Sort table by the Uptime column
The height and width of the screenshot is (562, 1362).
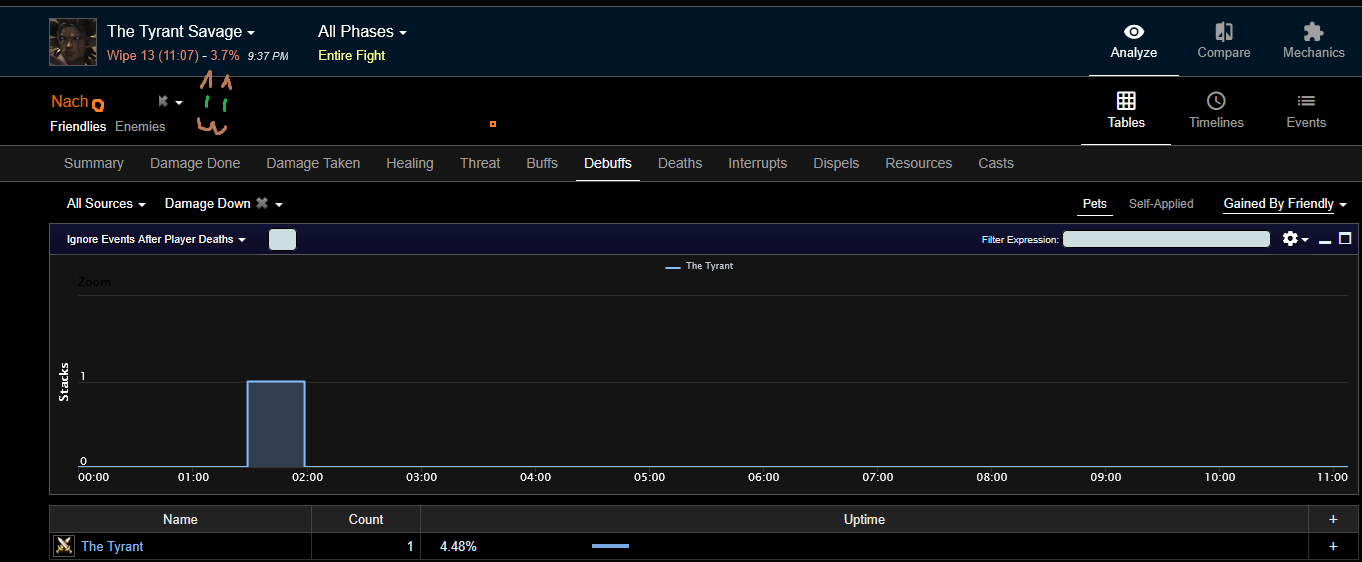coord(864,519)
